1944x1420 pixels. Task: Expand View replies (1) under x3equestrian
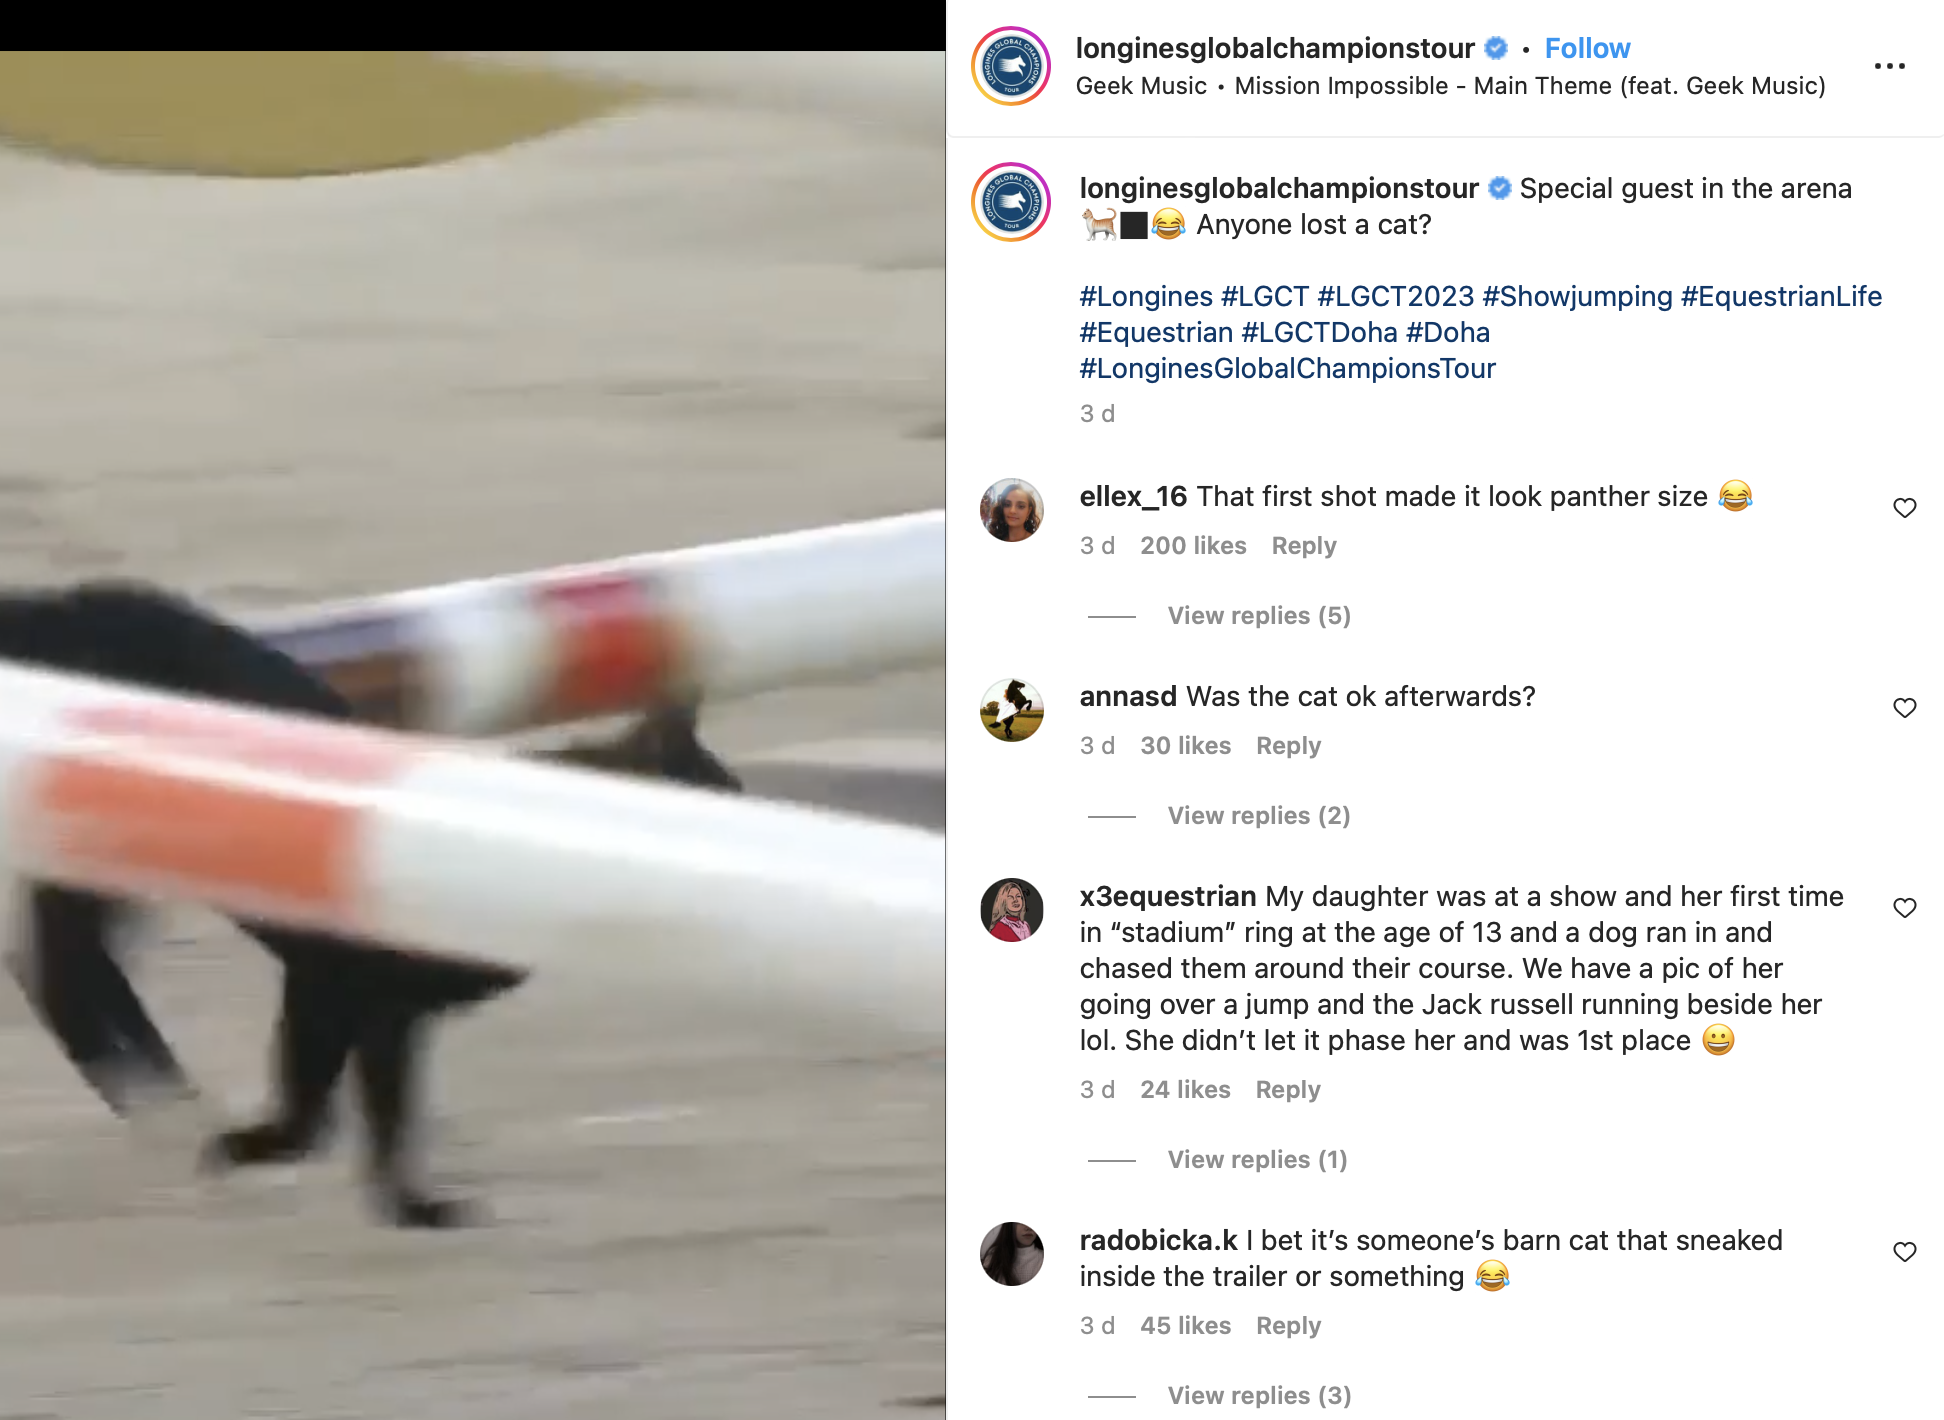tap(1257, 1160)
